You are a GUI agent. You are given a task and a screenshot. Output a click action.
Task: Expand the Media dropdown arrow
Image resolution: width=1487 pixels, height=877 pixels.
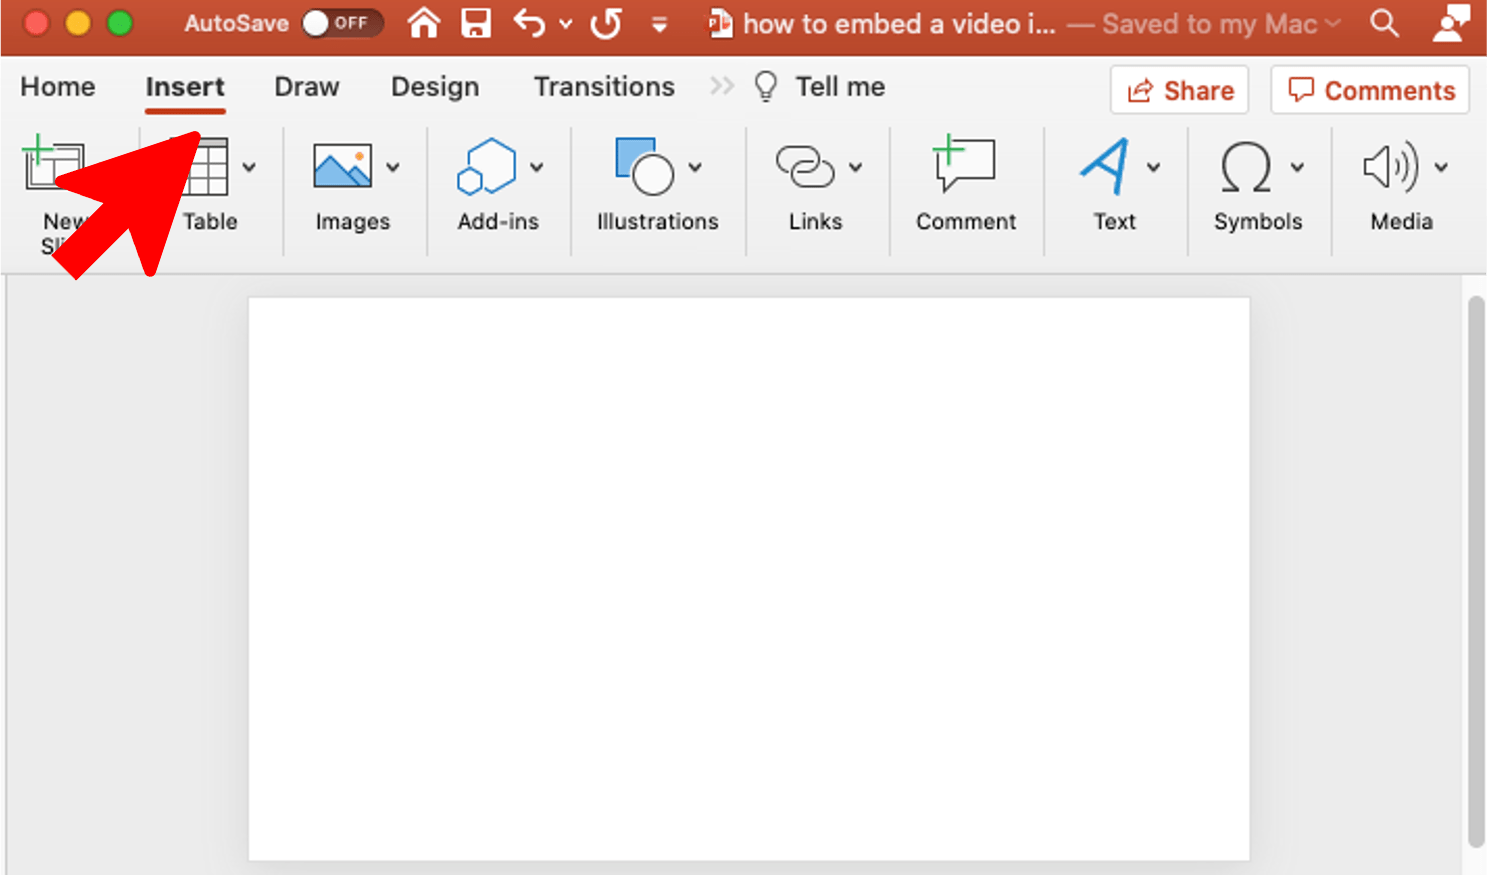(1442, 168)
